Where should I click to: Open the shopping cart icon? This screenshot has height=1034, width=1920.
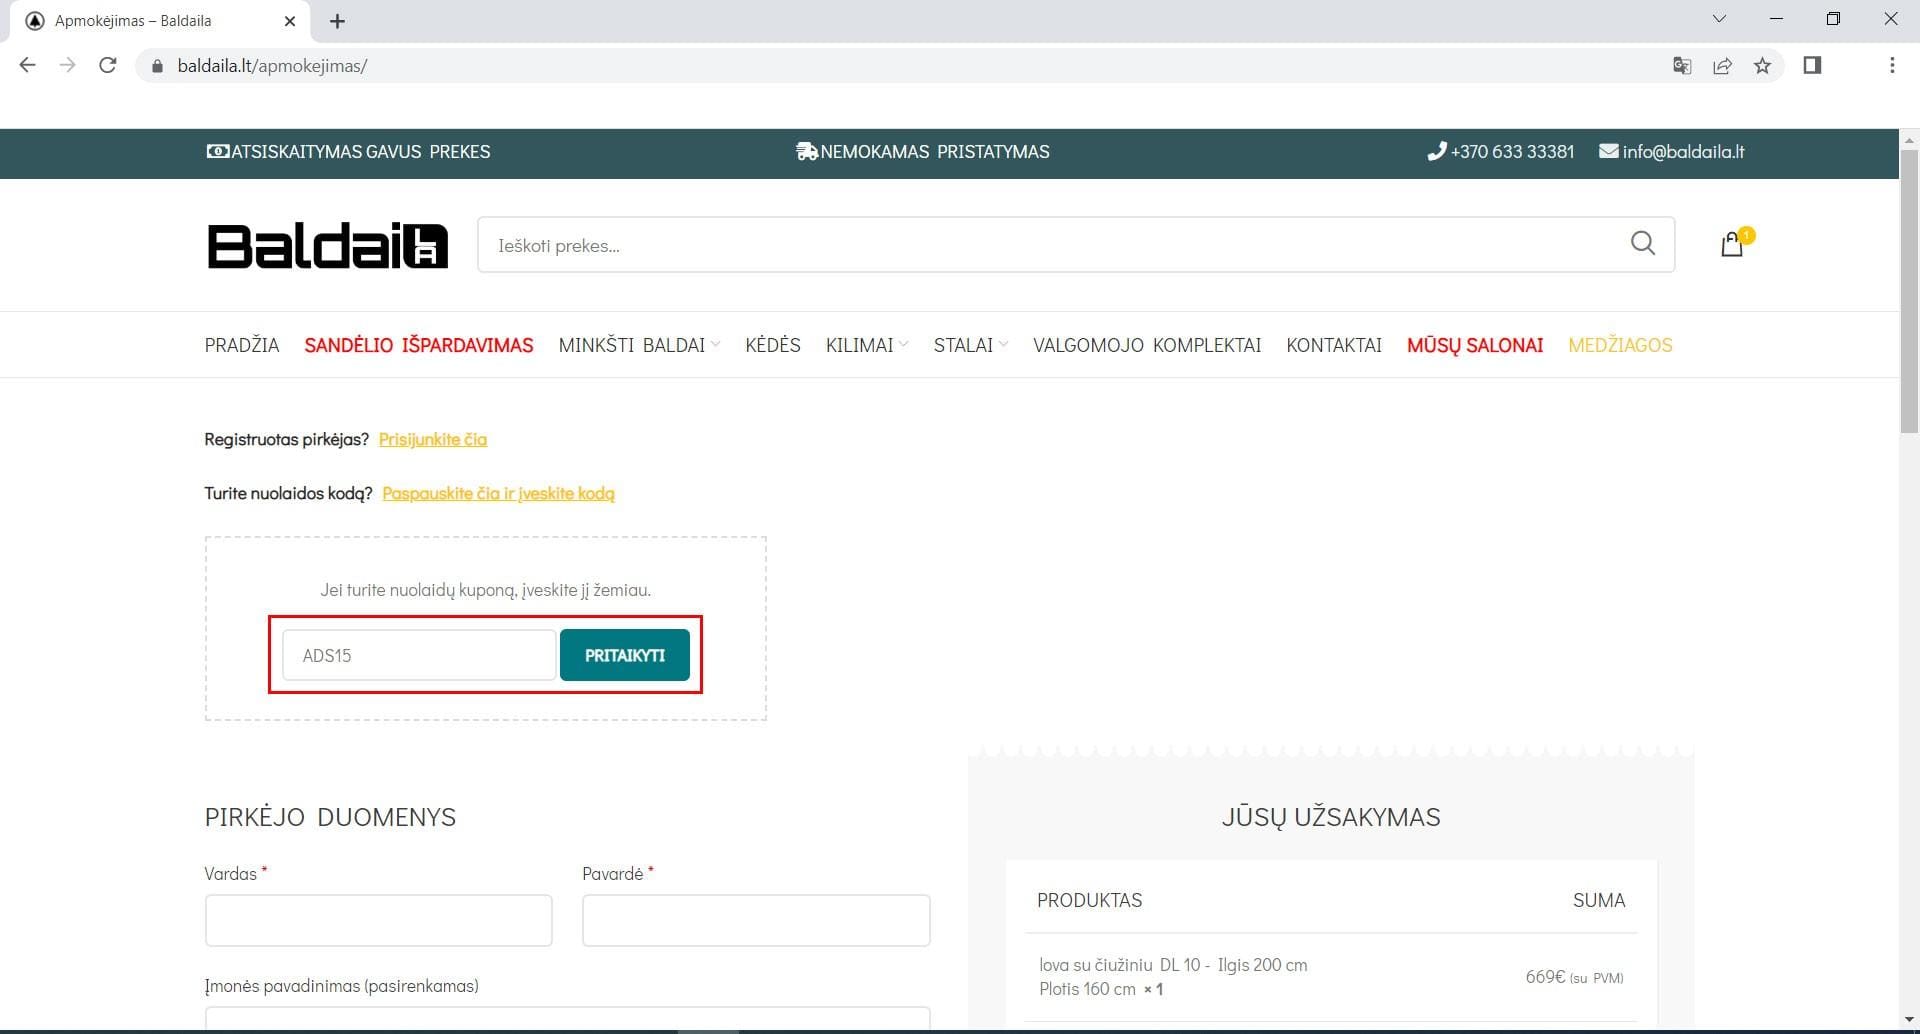(1732, 245)
